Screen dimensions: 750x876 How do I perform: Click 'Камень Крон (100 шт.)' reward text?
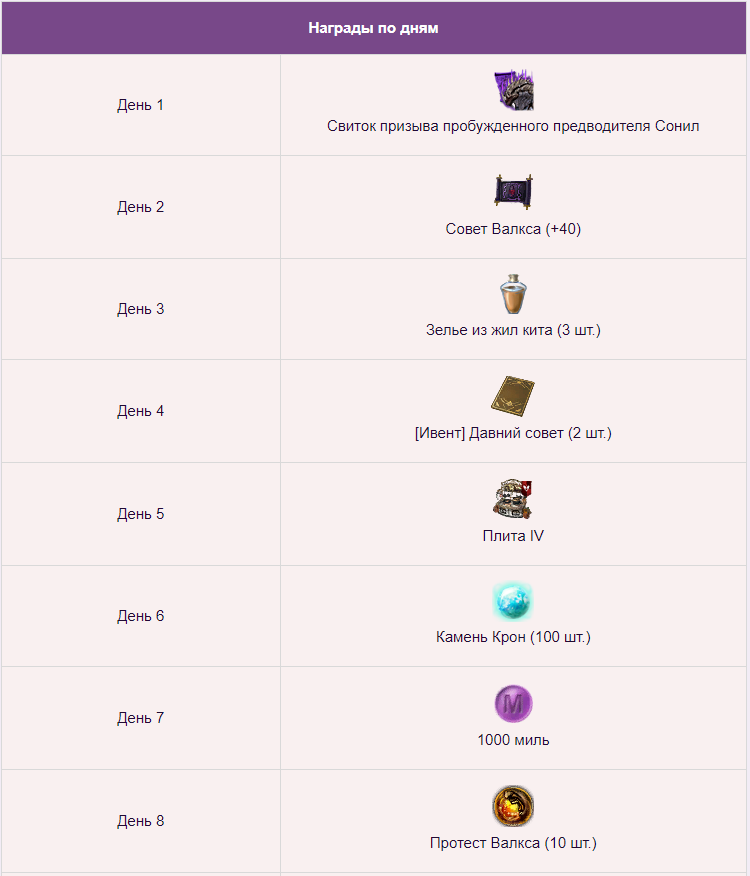coord(513,637)
